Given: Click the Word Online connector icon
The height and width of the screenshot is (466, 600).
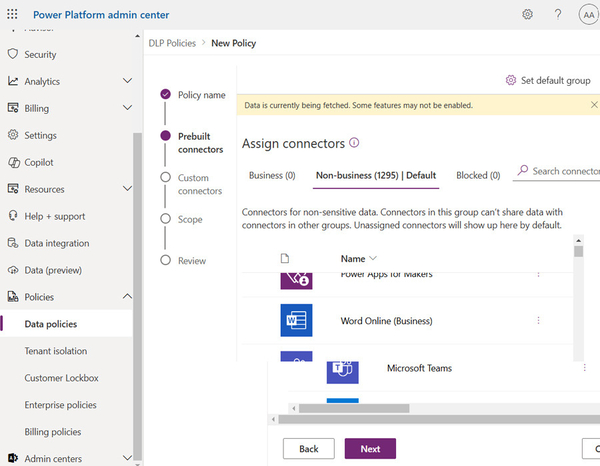Looking at the screenshot, I should (x=296, y=320).
